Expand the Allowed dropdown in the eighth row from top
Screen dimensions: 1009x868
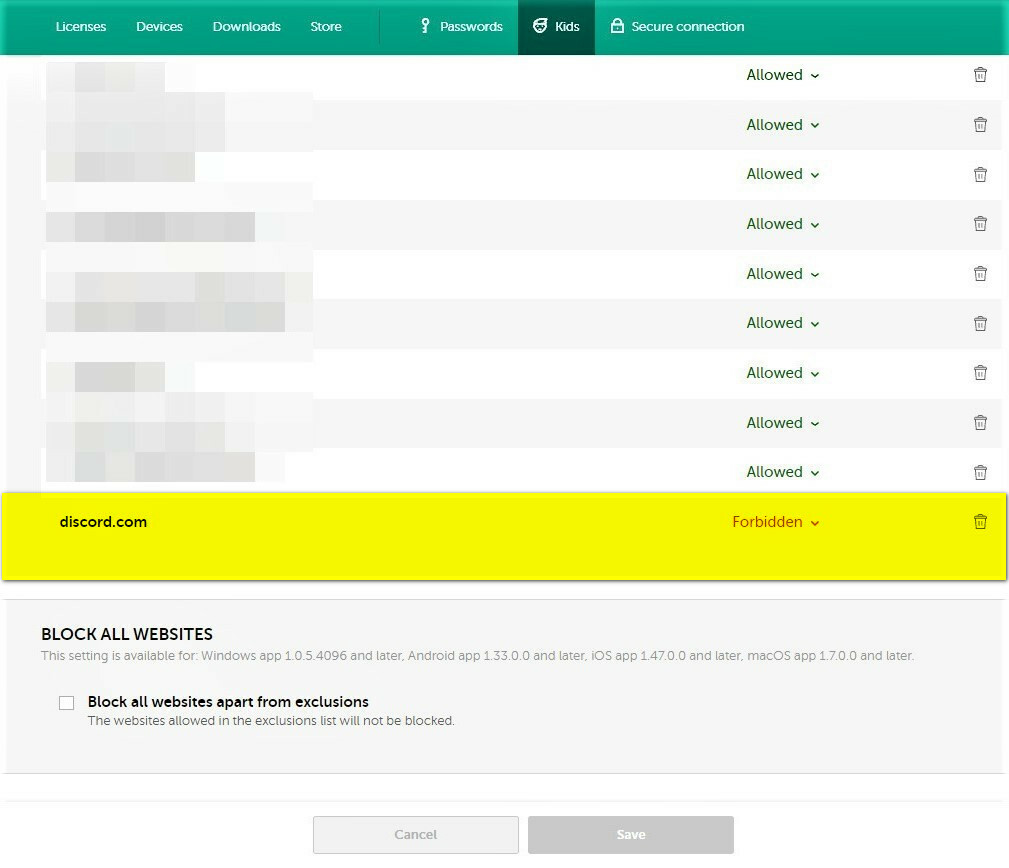tap(782, 423)
